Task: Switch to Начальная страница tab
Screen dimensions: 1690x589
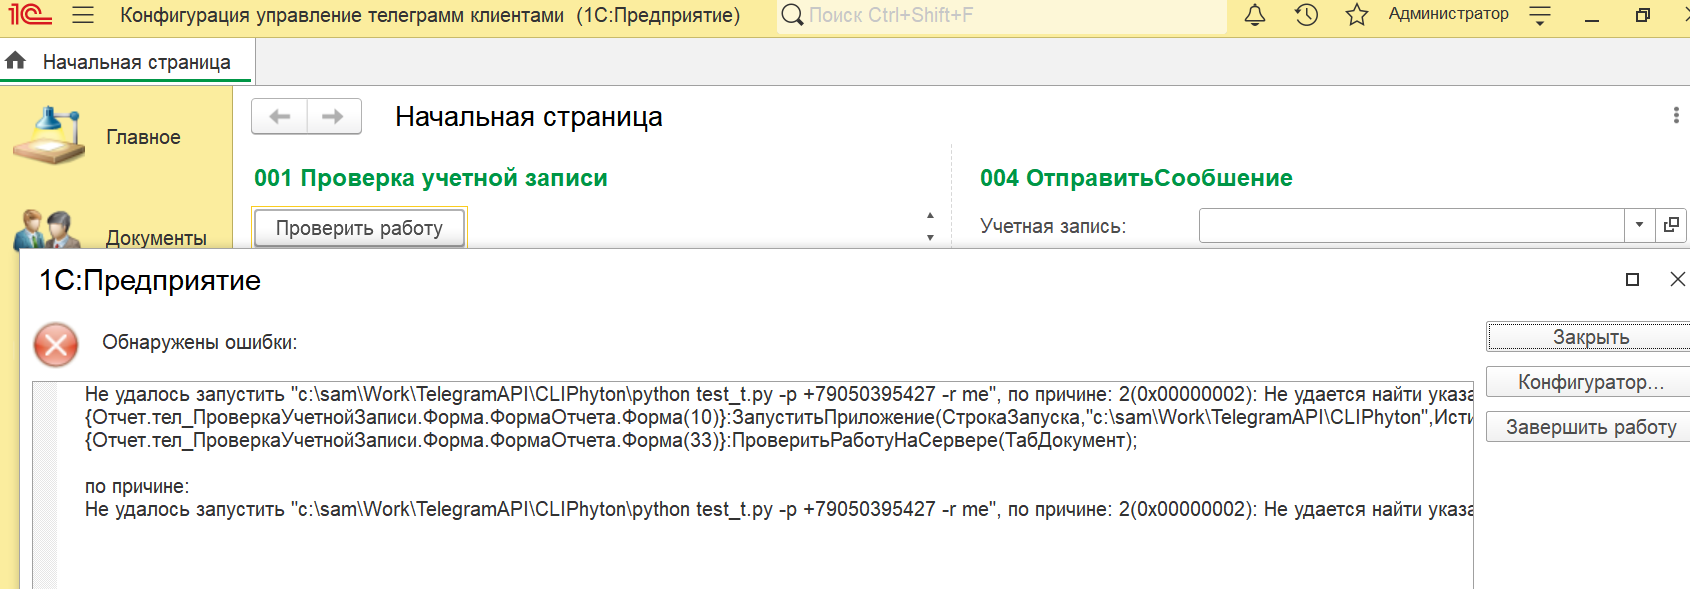Action: tap(136, 62)
